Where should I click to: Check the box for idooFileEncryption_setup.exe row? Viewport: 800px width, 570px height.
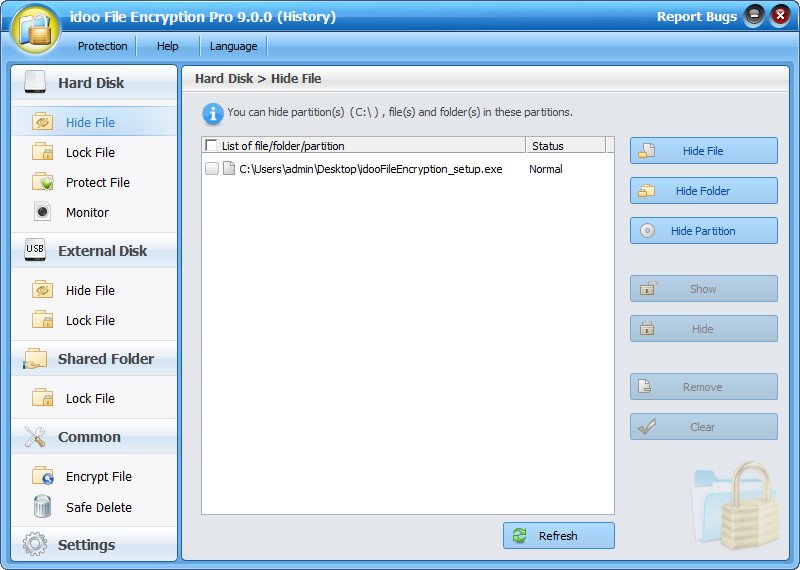point(212,168)
